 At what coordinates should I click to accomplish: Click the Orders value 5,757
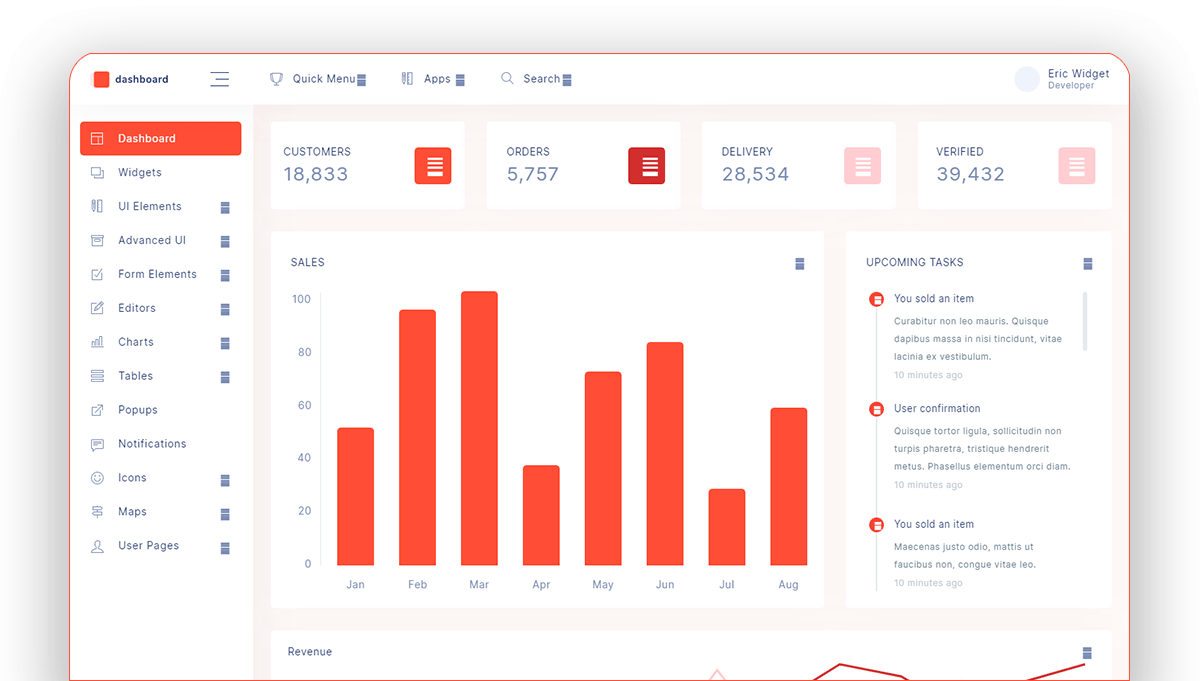(533, 174)
